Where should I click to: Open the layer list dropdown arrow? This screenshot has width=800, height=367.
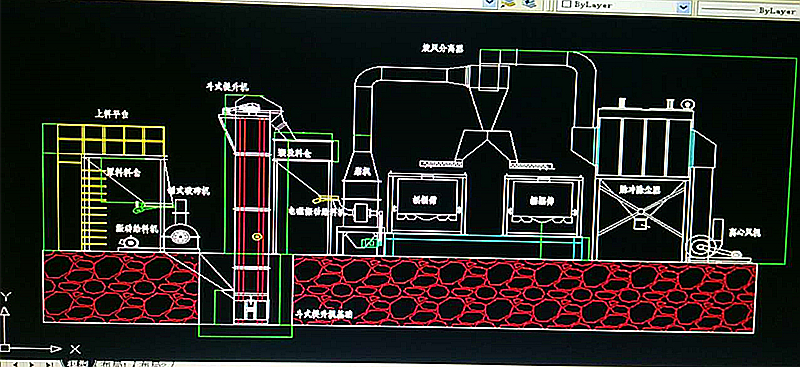point(490,4)
